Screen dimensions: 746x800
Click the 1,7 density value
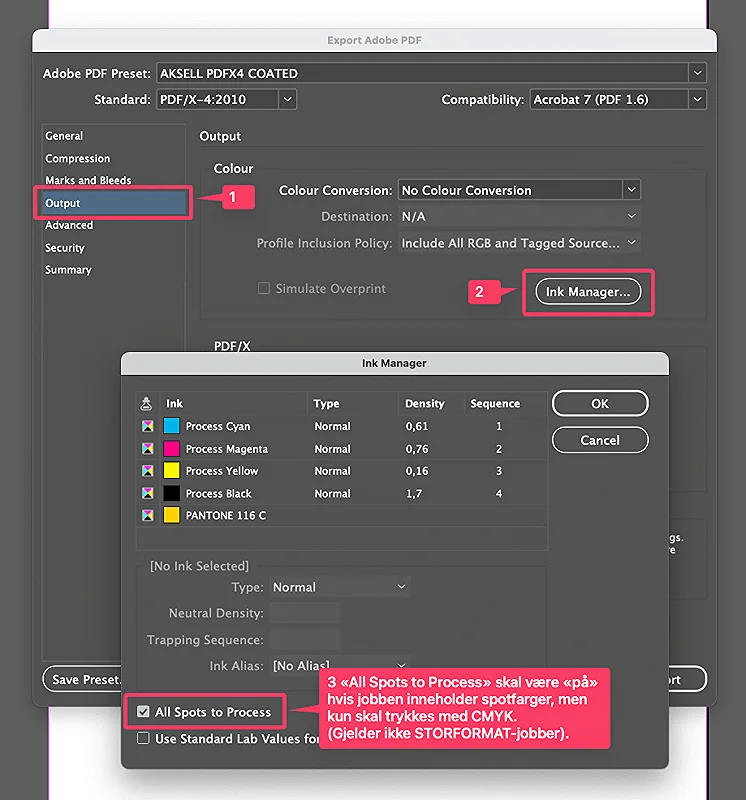414,493
